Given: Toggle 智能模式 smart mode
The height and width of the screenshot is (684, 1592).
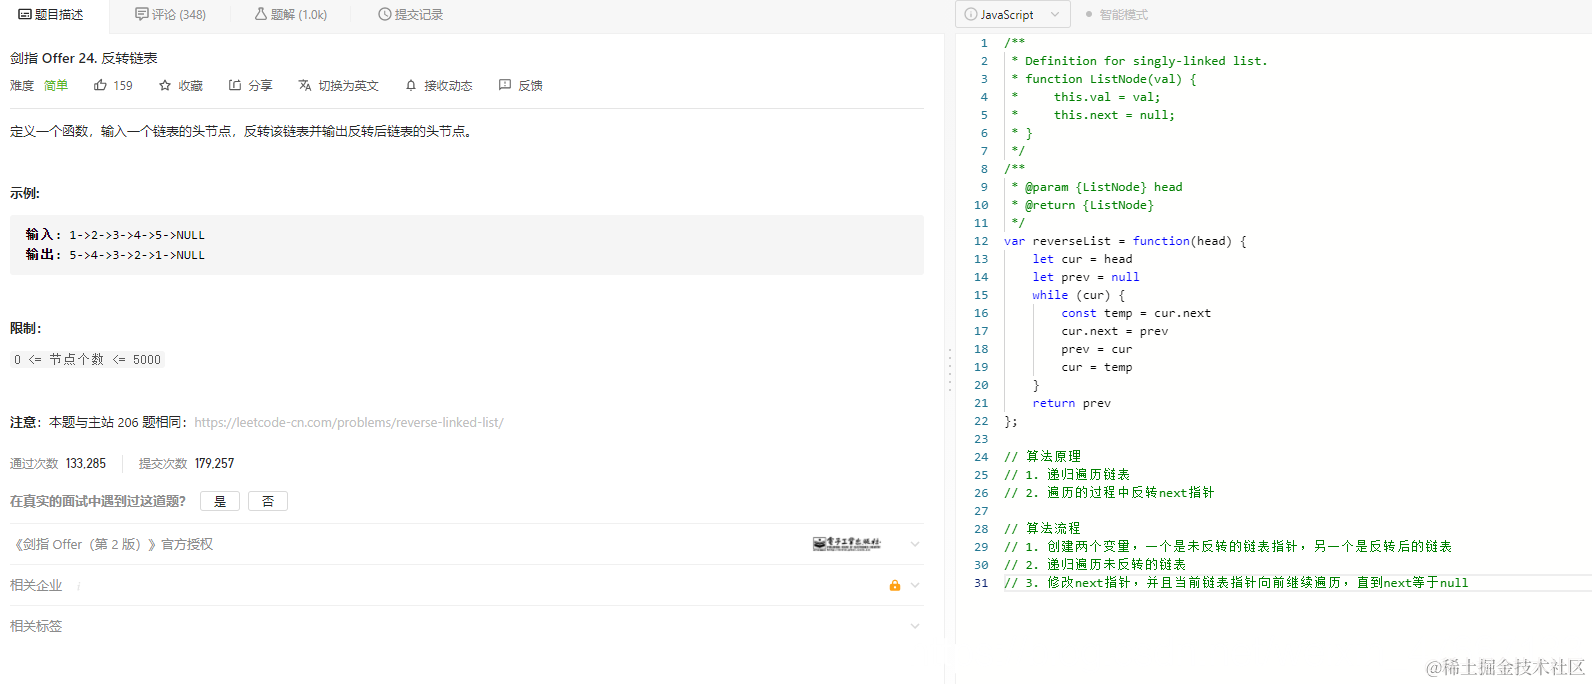Looking at the screenshot, I should pyautogui.click(x=1117, y=15).
